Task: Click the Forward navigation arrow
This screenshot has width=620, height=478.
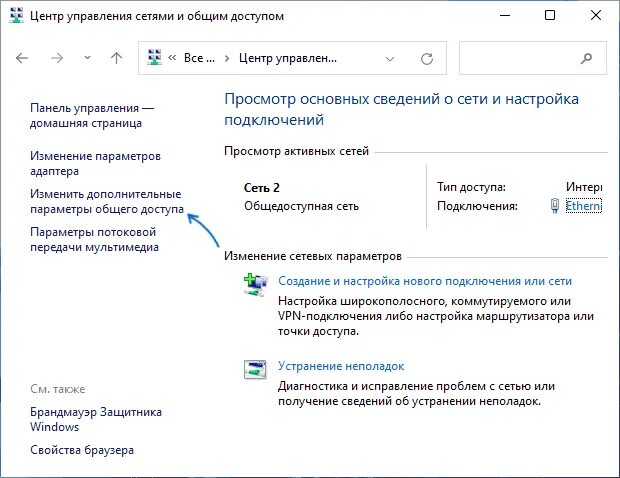Action: (x=57, y=59)
